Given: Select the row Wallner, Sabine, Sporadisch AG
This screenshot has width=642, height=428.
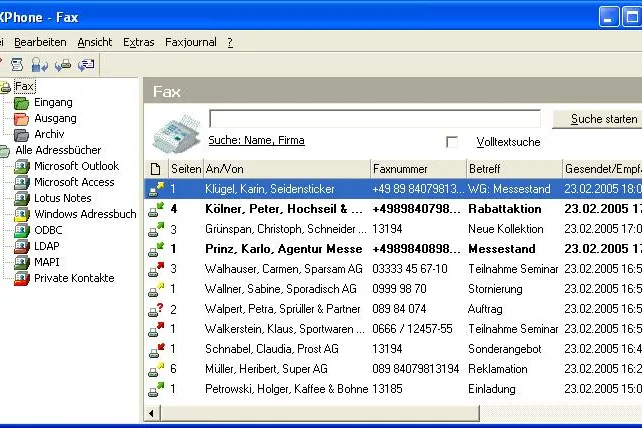Looking at the screenshot, I should click(393, 289).
